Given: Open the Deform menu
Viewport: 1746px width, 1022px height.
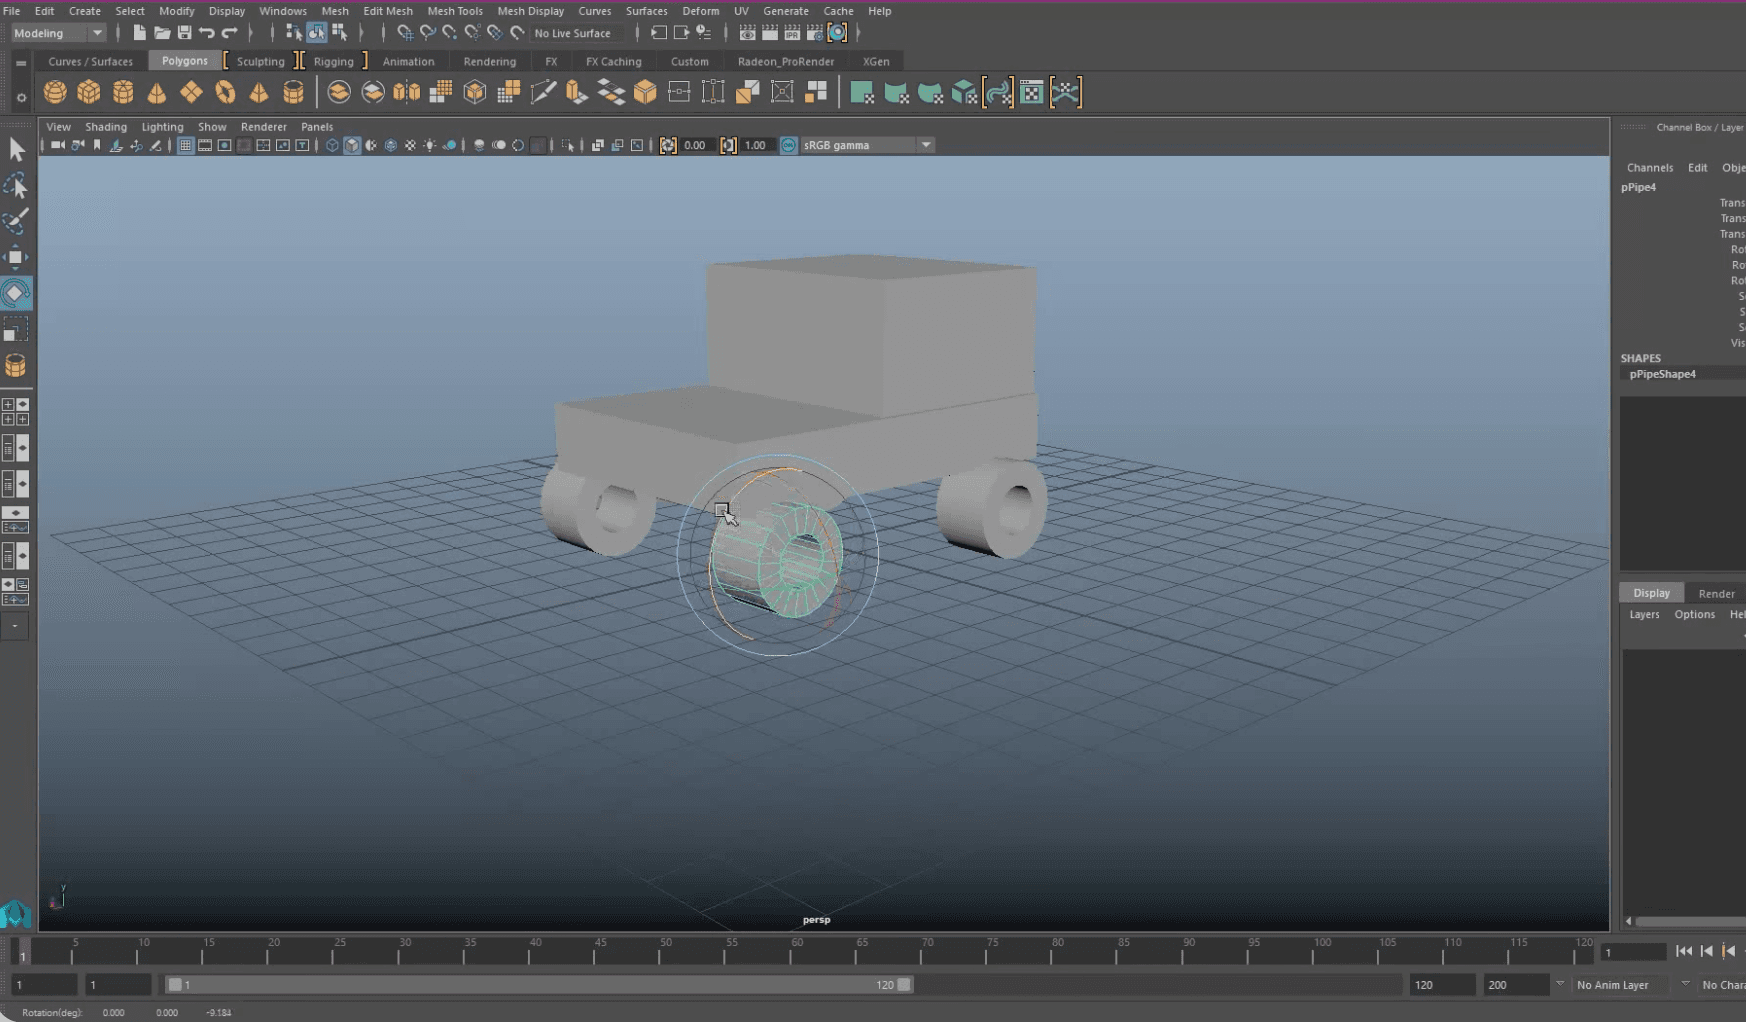Looking at the screenshot, I should tap(700, 11).
